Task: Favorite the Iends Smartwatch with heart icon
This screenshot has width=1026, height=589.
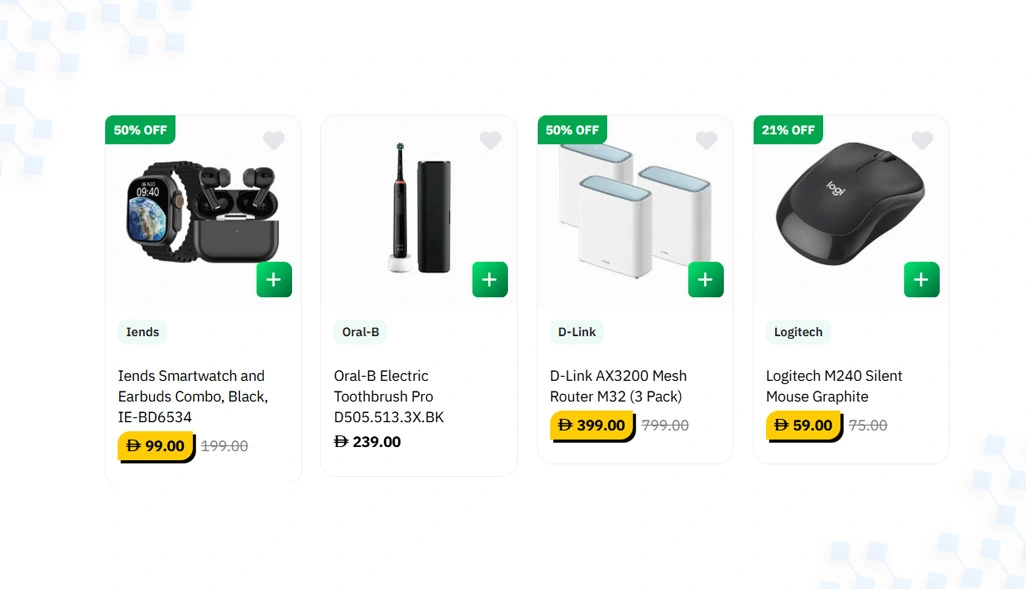Action: pyautogui.click(x=274, y=140)
